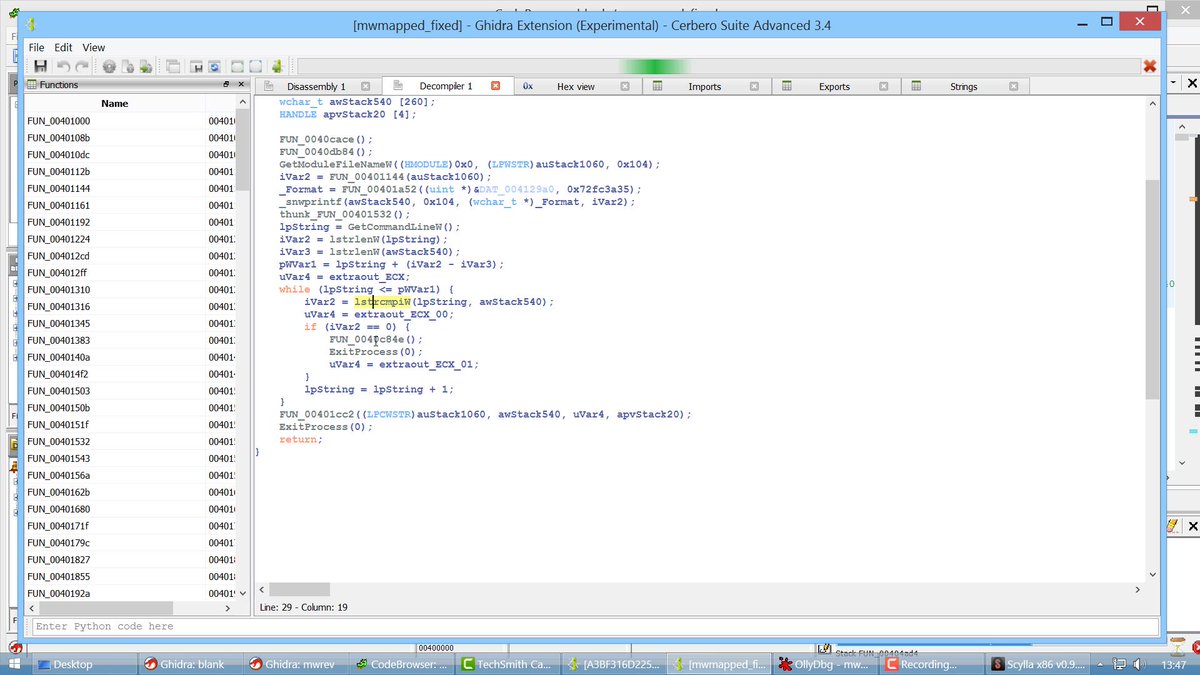Image resolution: width=1200 pixels, height=675 pixels.
Task: Switch to the Disassembly 1 tab
Action: pyautogui.click(x=316, y=86)
